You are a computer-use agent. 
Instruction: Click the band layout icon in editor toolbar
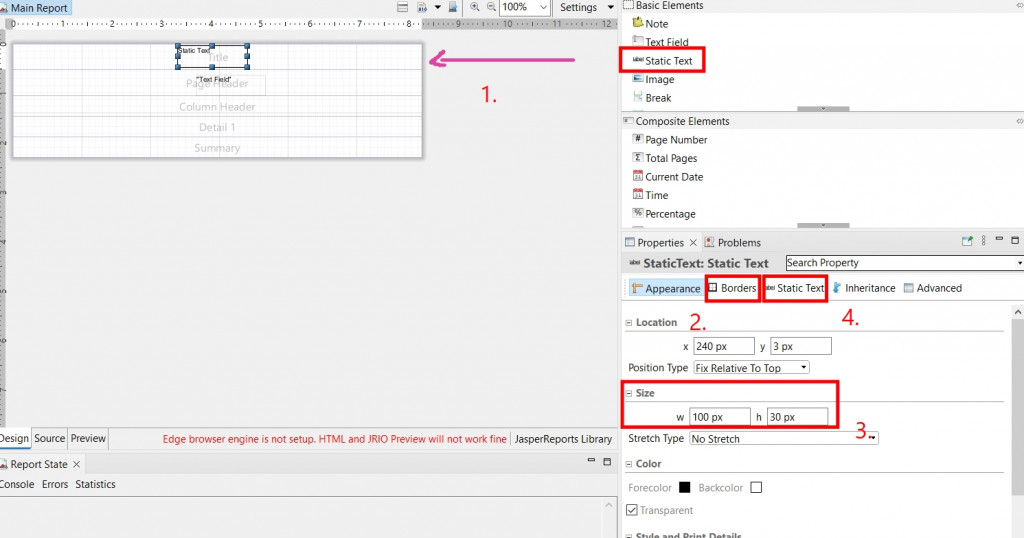[x=403, y=7]
